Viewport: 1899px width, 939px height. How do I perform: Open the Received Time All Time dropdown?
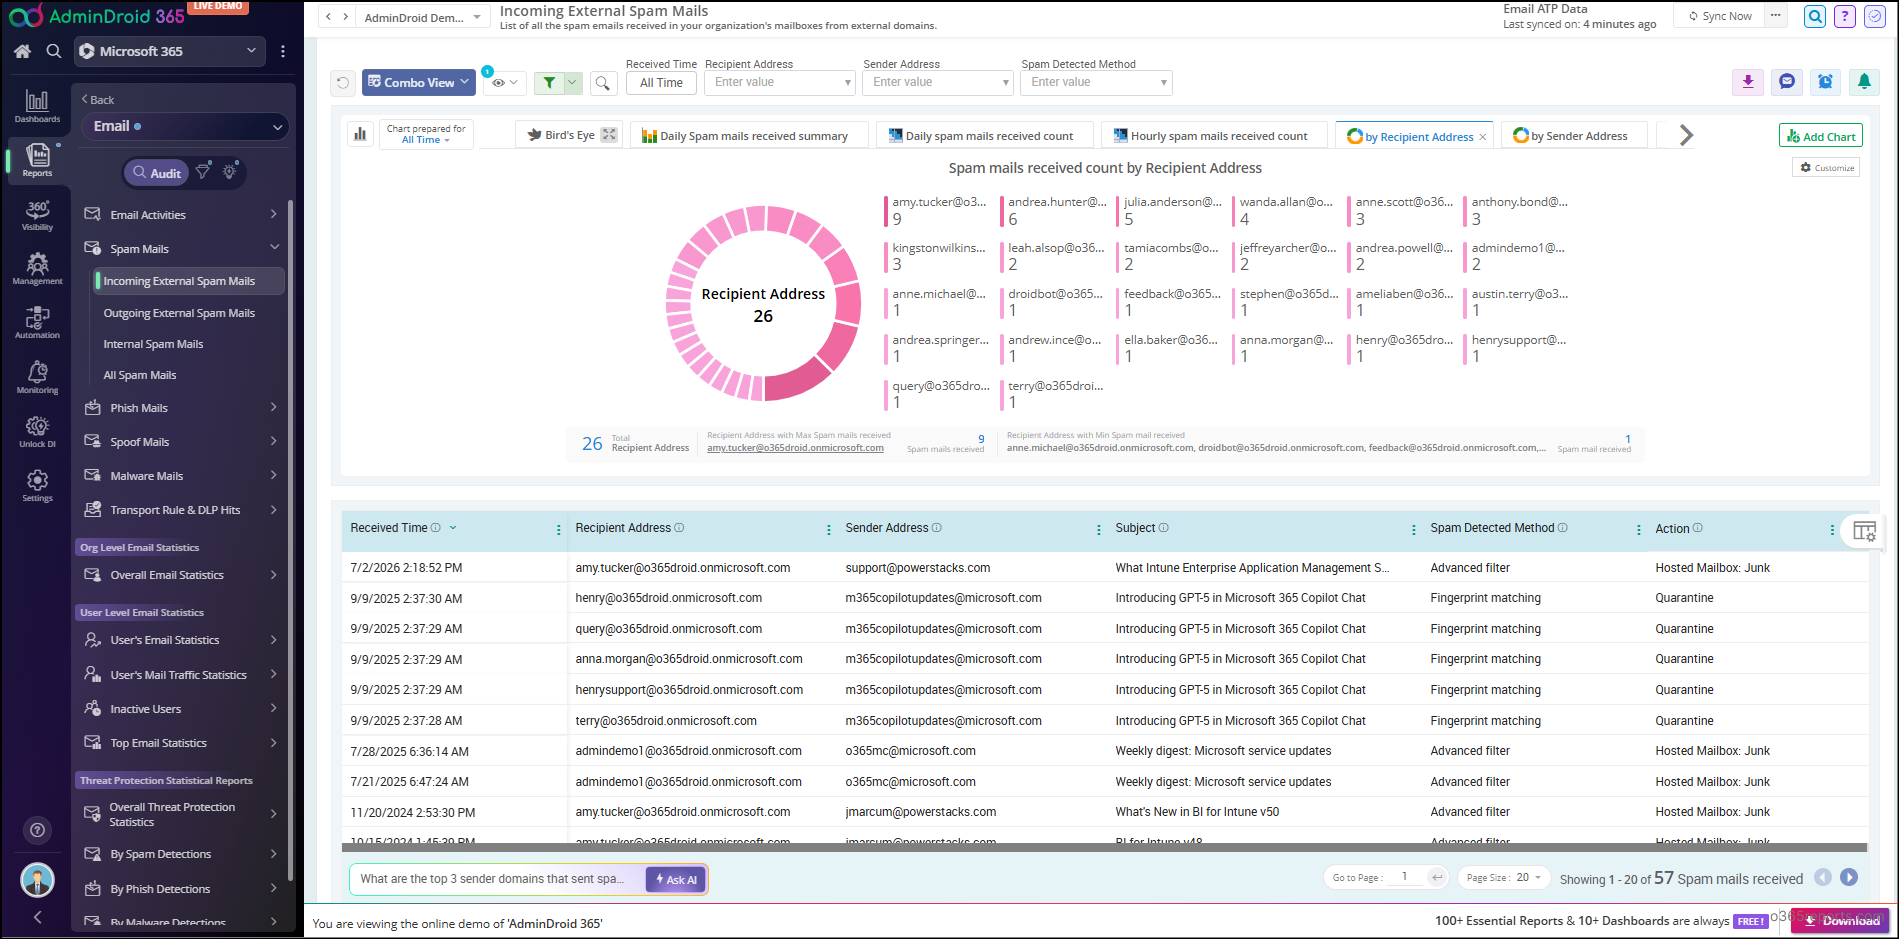tap(661, 83)
